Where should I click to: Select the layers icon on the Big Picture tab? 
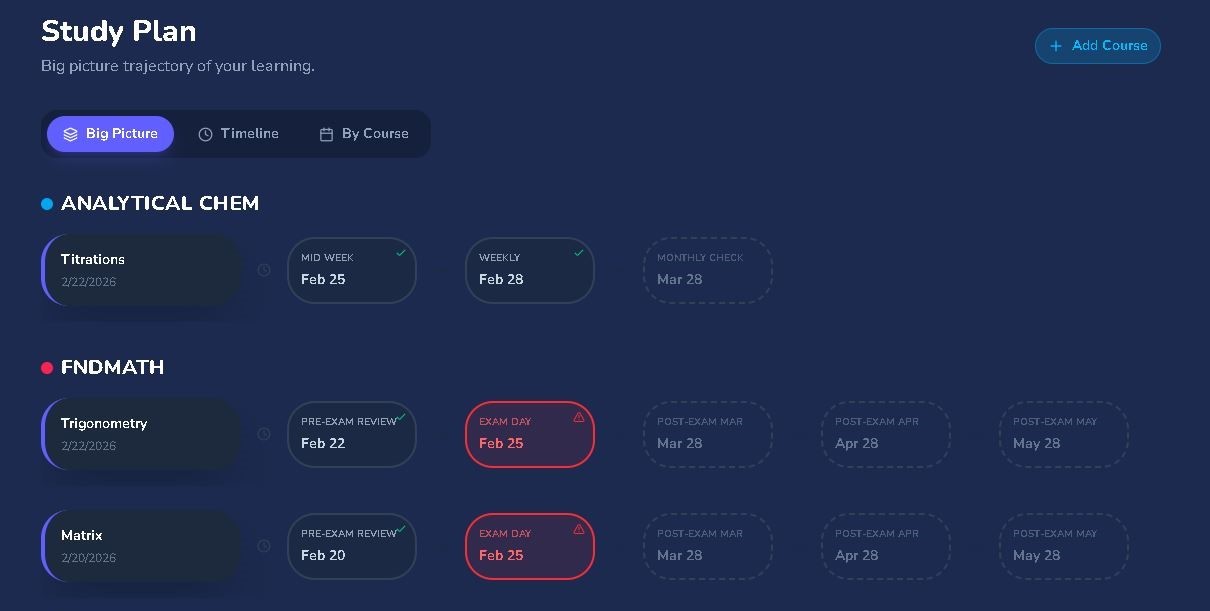(70, 133)
